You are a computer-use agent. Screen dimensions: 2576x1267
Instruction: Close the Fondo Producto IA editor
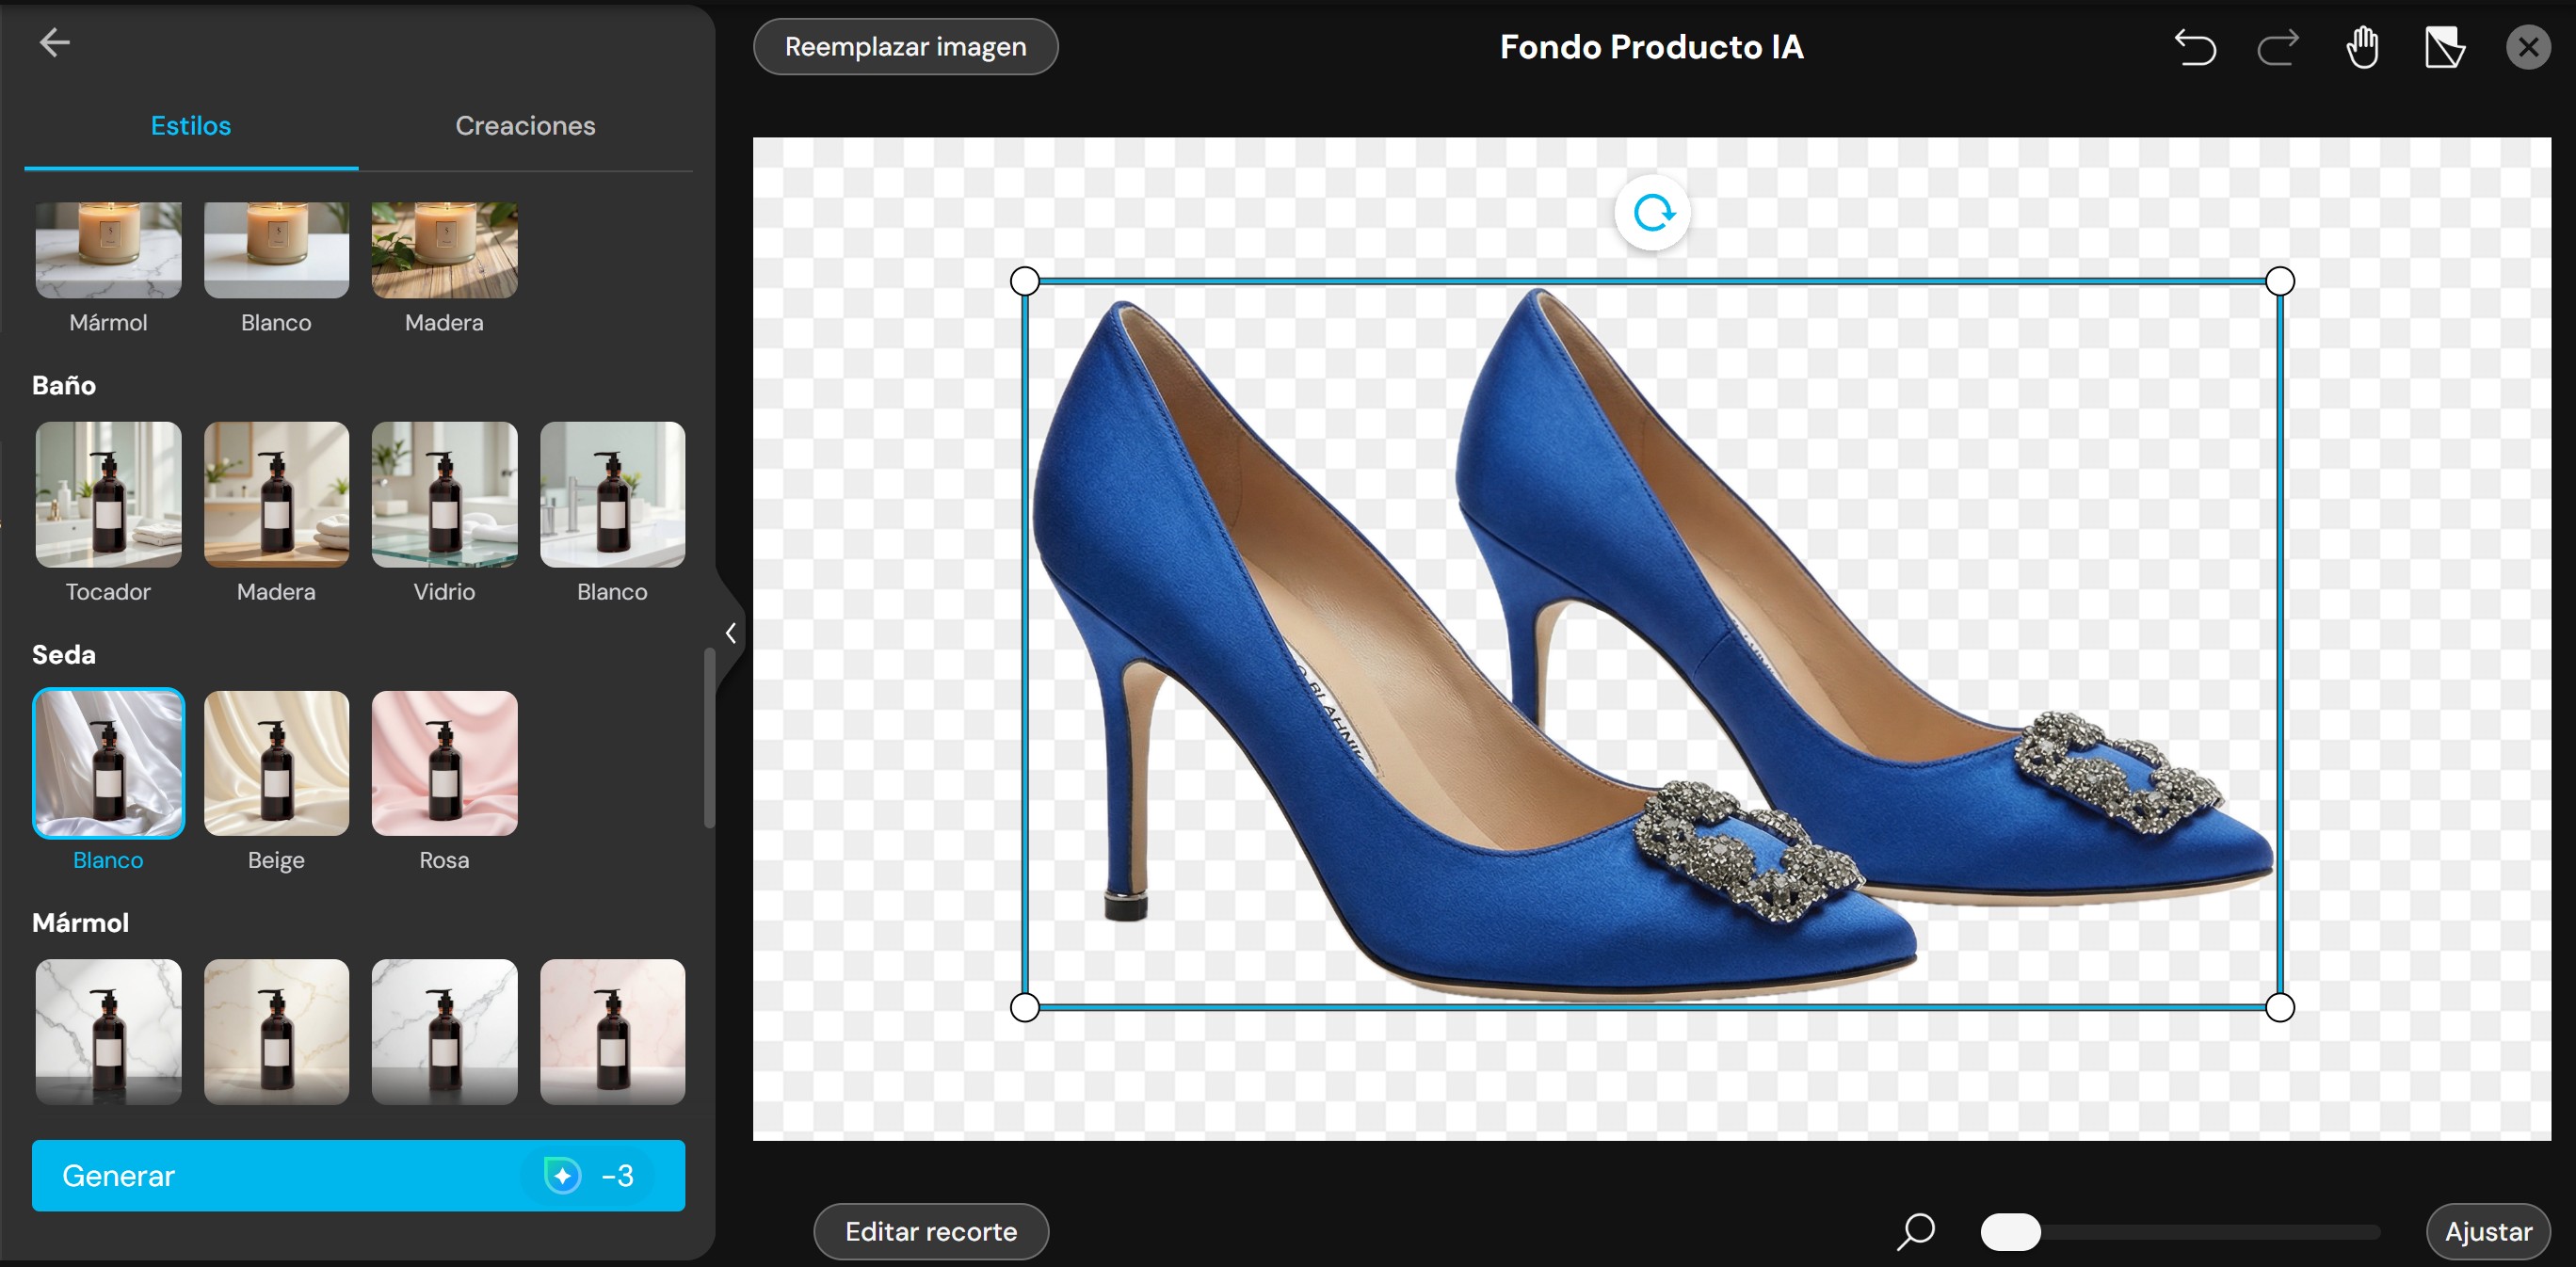(x=2528, y=47)
